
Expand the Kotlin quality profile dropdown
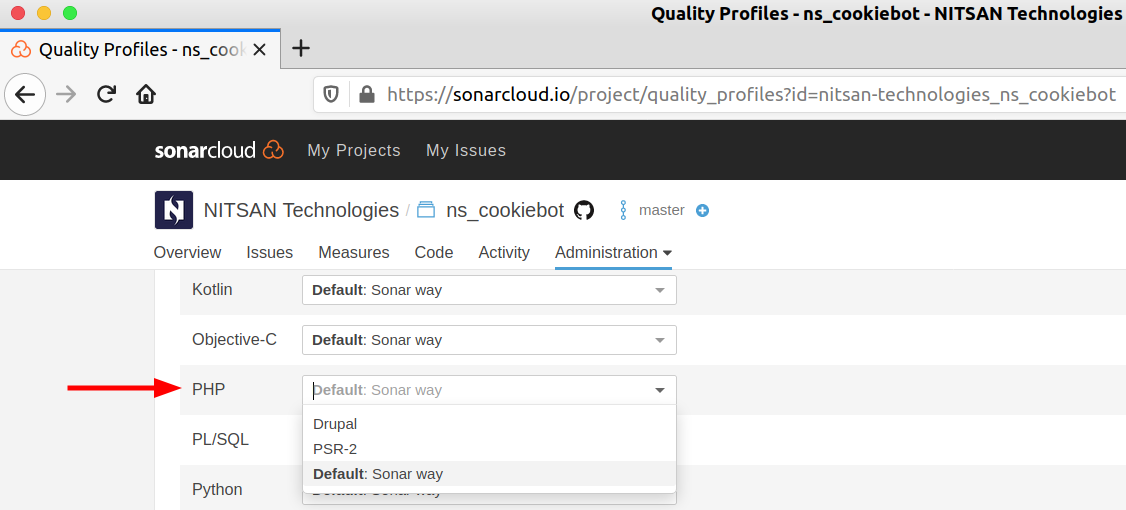489,290
